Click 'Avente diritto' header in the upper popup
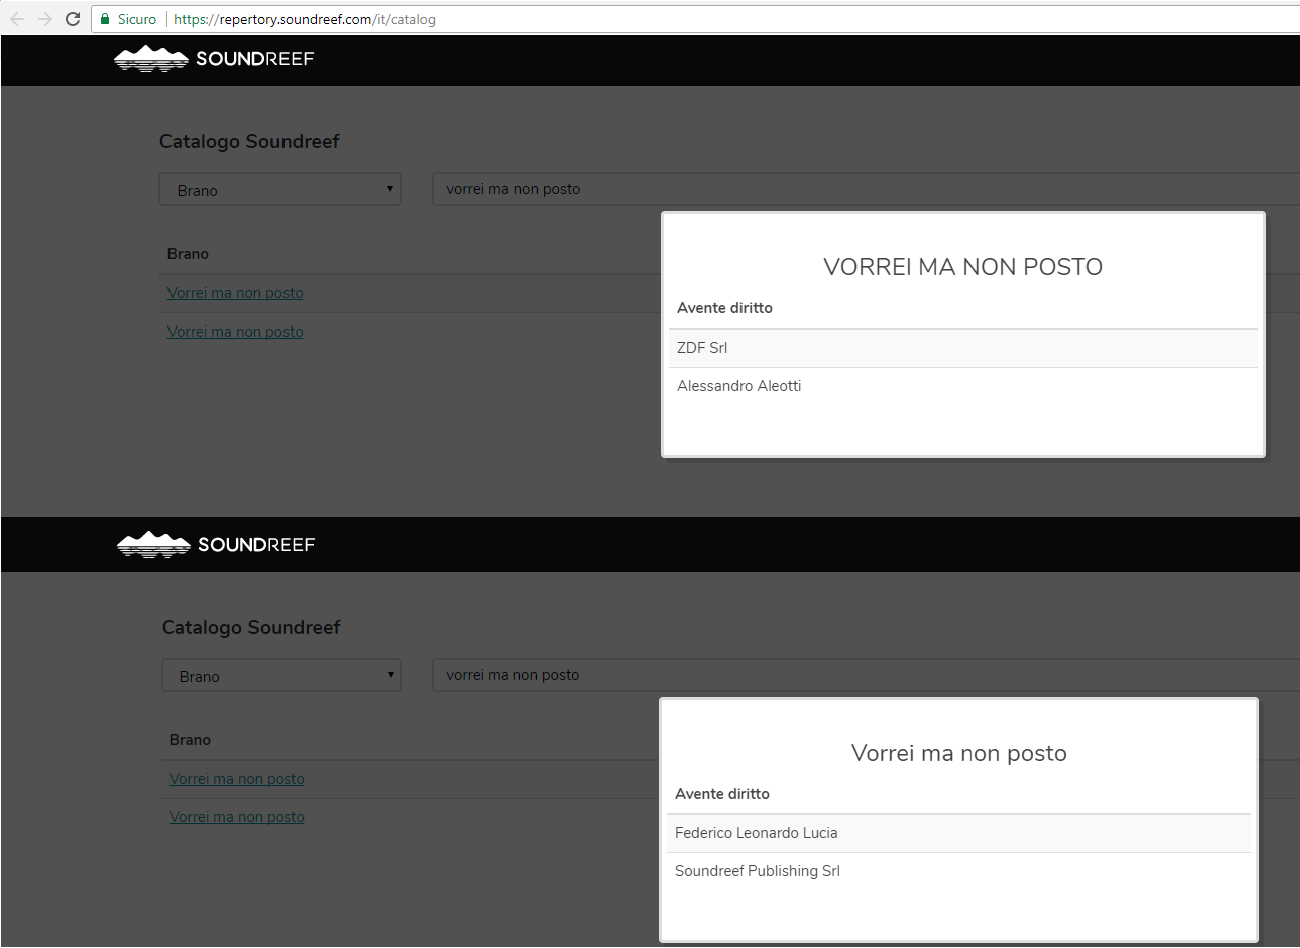This screenshot has width=1300, height=948. 725,308
